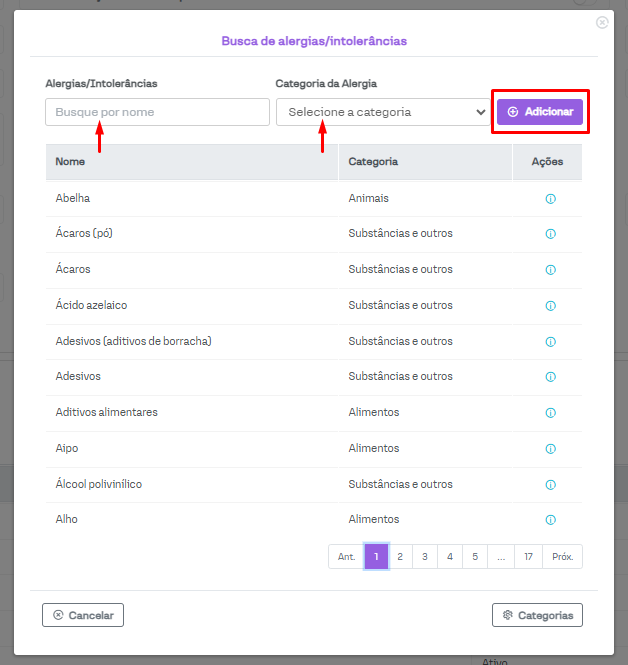Click info icon for Abelha row
This screenshot has width=628, height=665.
pos(550,199)
